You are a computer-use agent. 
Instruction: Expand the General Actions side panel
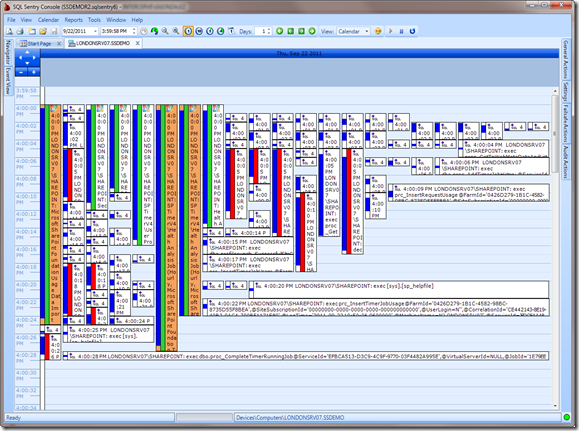coord(565,59)
